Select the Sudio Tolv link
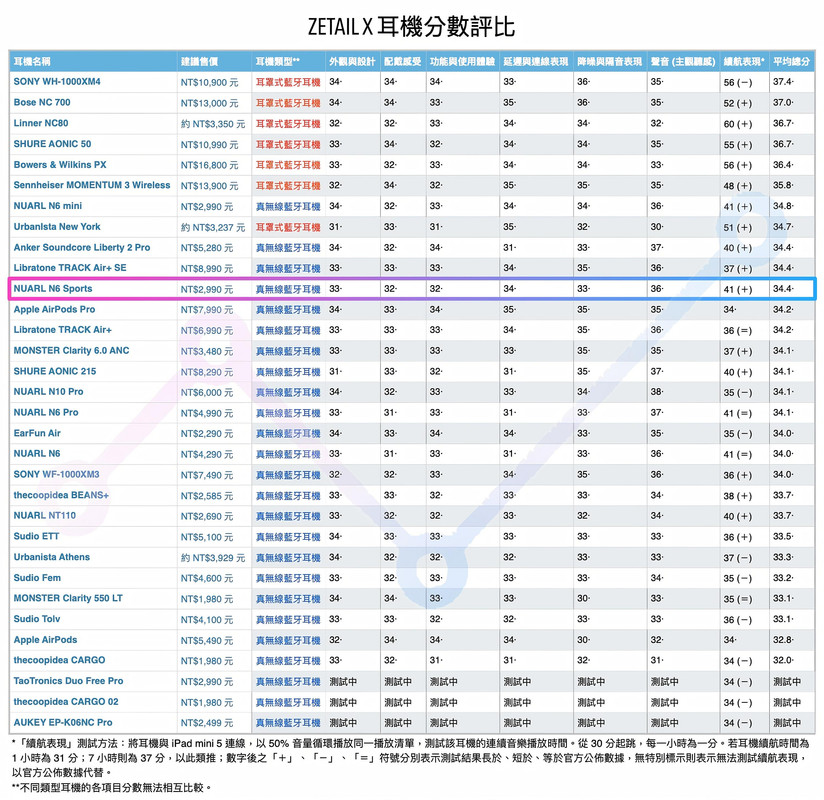Viewport: 824px width, 800px height. pyautogui.click(x=37, y=619)
